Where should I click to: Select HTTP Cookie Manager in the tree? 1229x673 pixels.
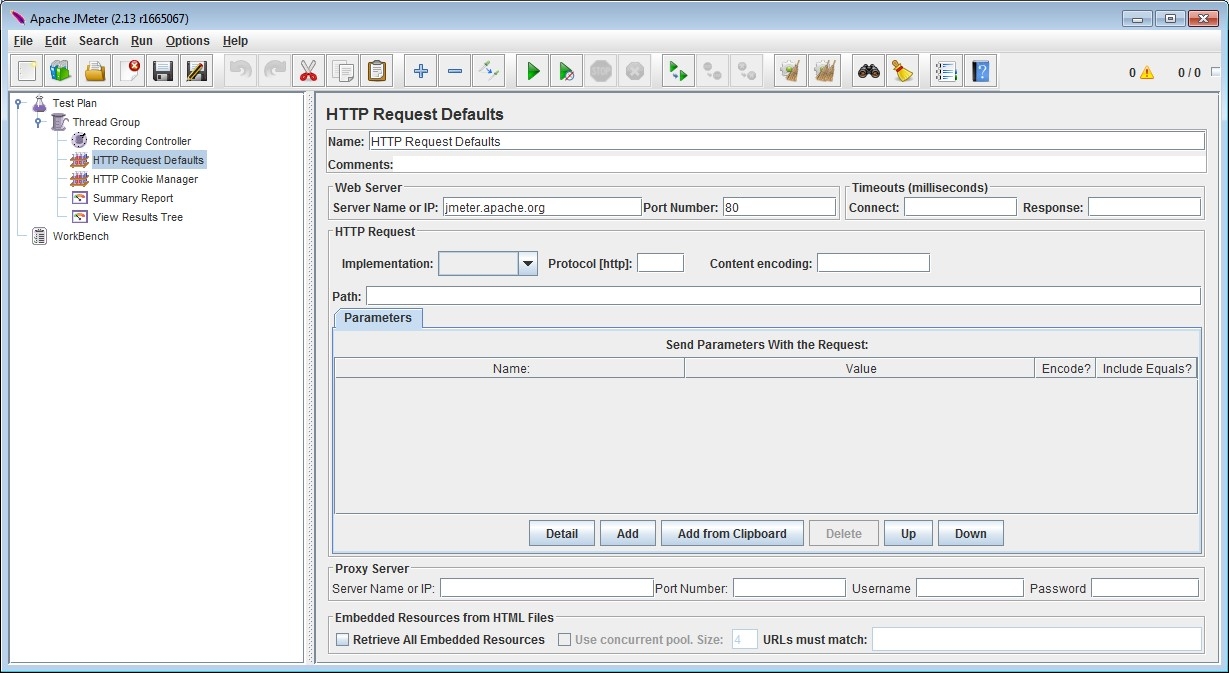tap(145, 179)
